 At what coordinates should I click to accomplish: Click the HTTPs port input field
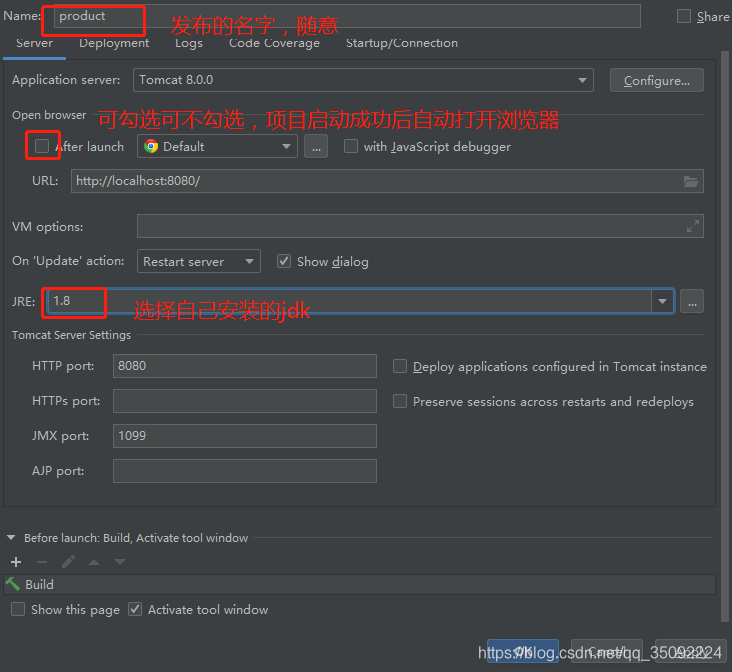245,401
